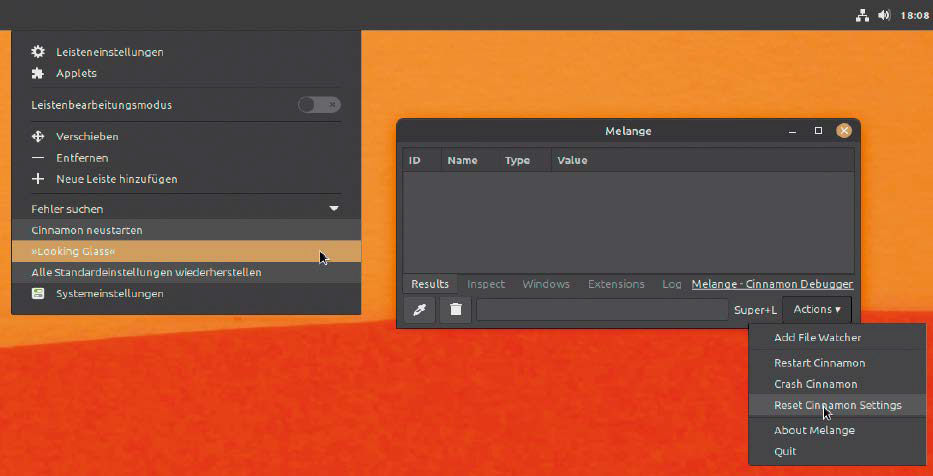Click the volume speaker icon
Screen dimensions: 933x476
(x=884, y=15)
